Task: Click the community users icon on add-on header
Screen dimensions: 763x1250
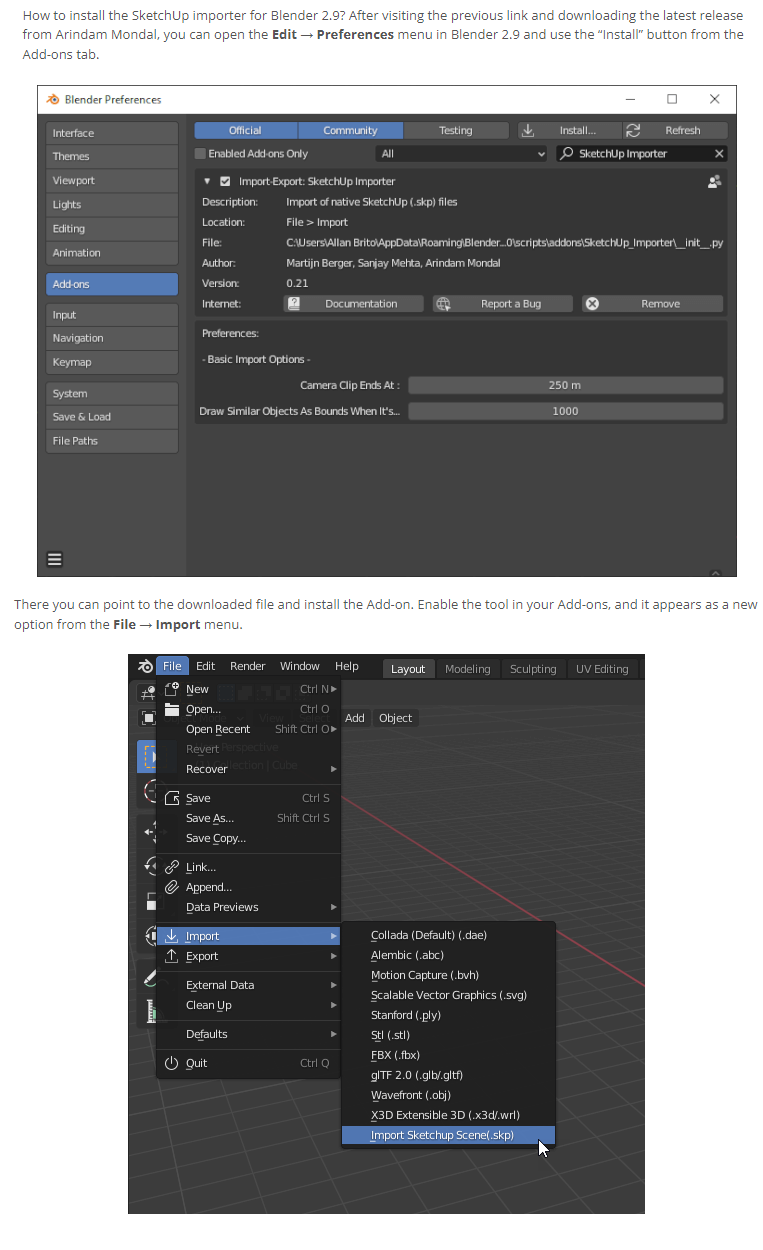Action: click(x=714, y=181)
